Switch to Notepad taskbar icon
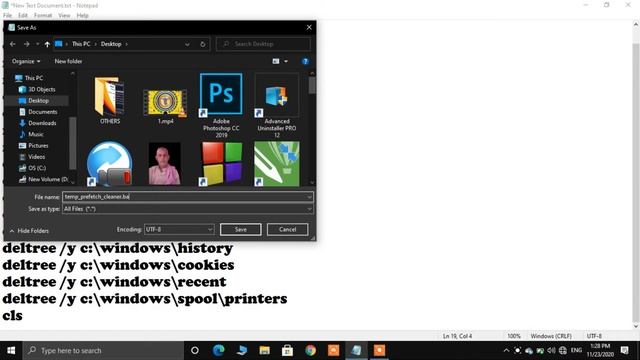 click(356, 351)
